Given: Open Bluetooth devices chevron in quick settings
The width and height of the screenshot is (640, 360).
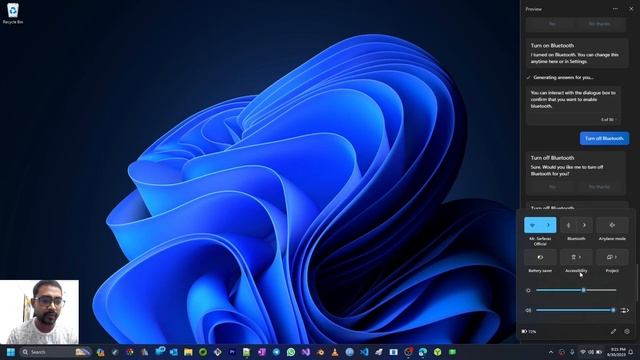Looking at the screenshot, I should pos(584,225).
